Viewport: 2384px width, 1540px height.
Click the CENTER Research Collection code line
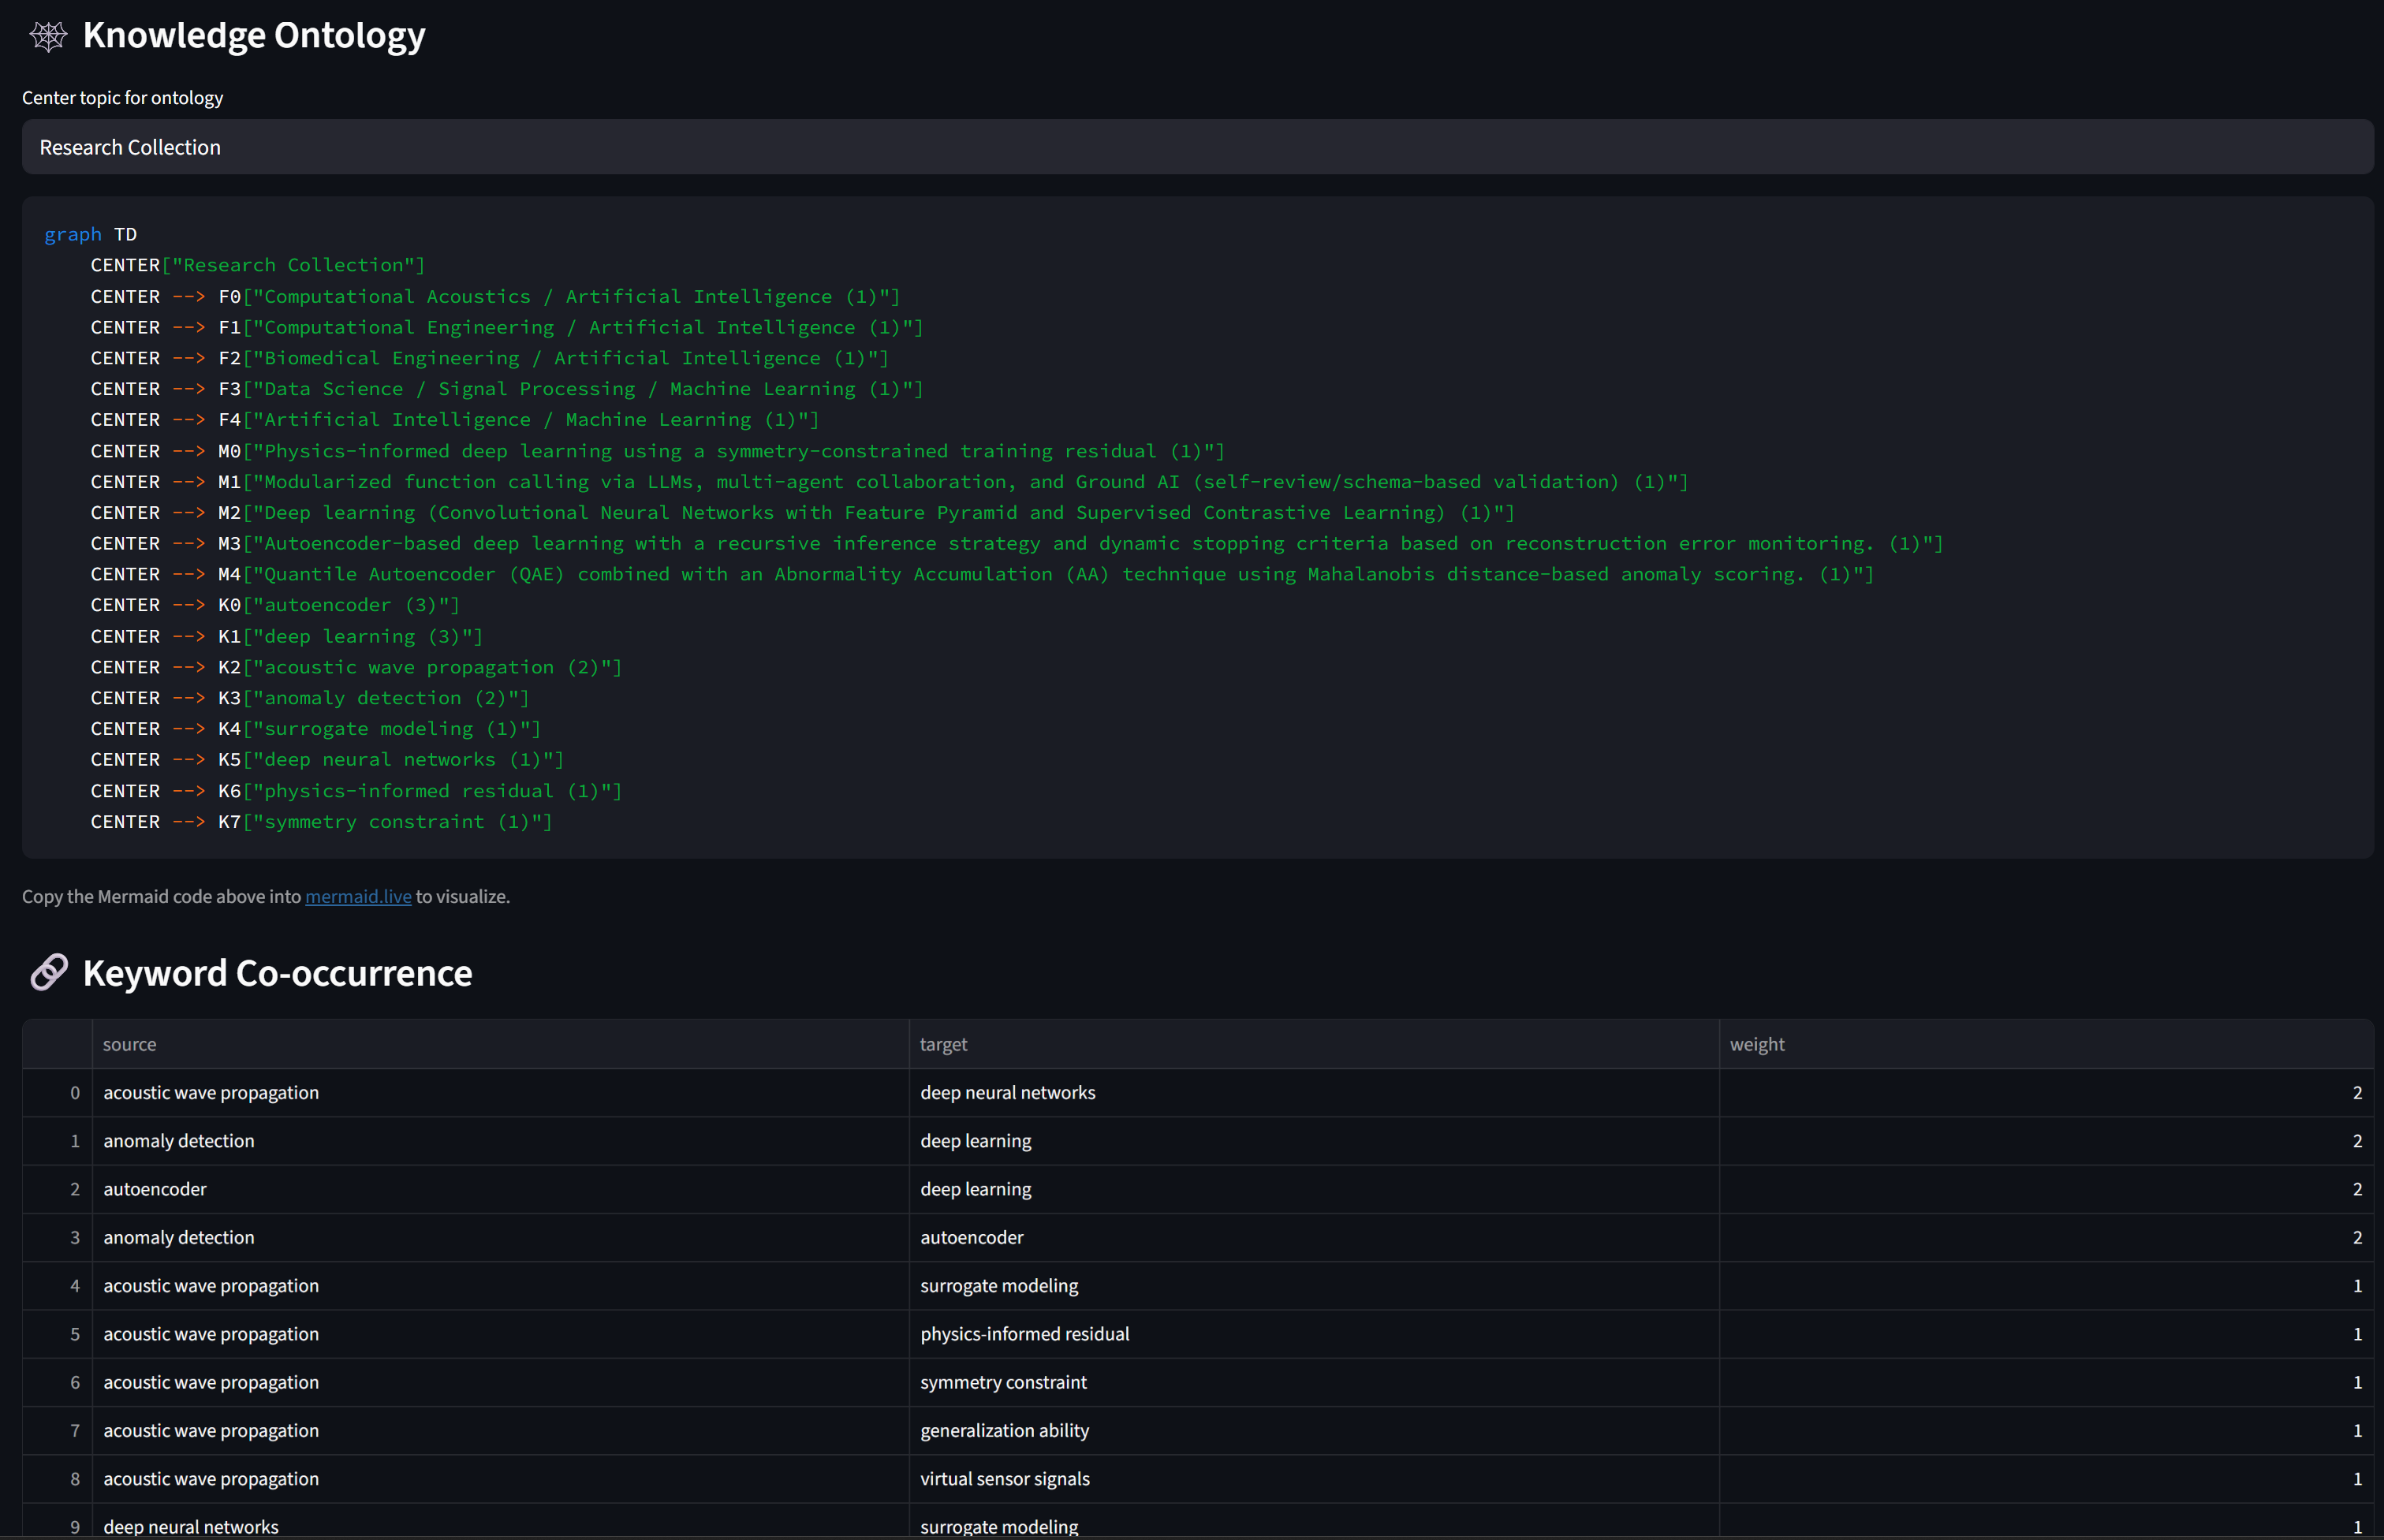click(x=258, y=265)
